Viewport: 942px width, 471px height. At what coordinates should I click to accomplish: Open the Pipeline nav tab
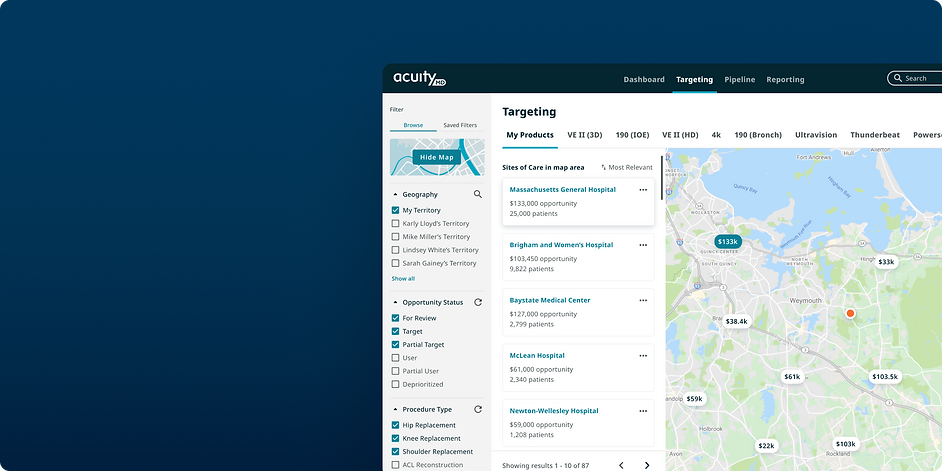(740, 79)
